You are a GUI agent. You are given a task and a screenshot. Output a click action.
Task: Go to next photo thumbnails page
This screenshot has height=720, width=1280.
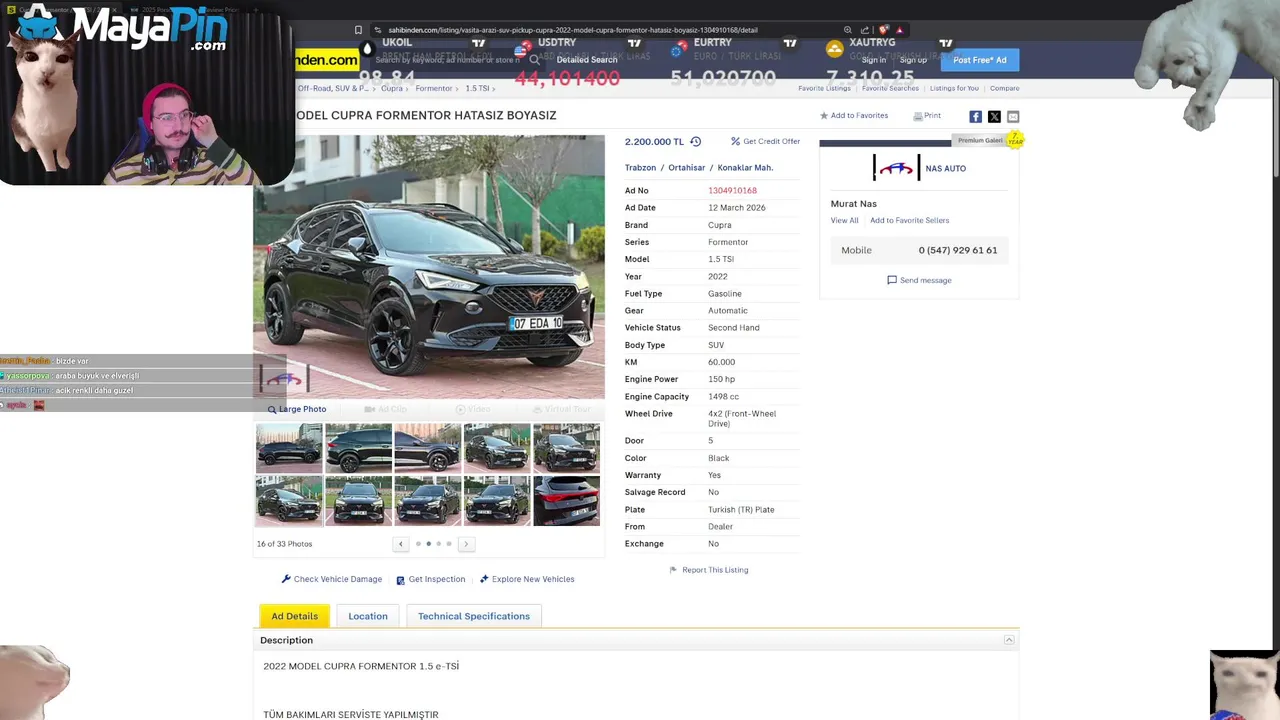point(466,544)
